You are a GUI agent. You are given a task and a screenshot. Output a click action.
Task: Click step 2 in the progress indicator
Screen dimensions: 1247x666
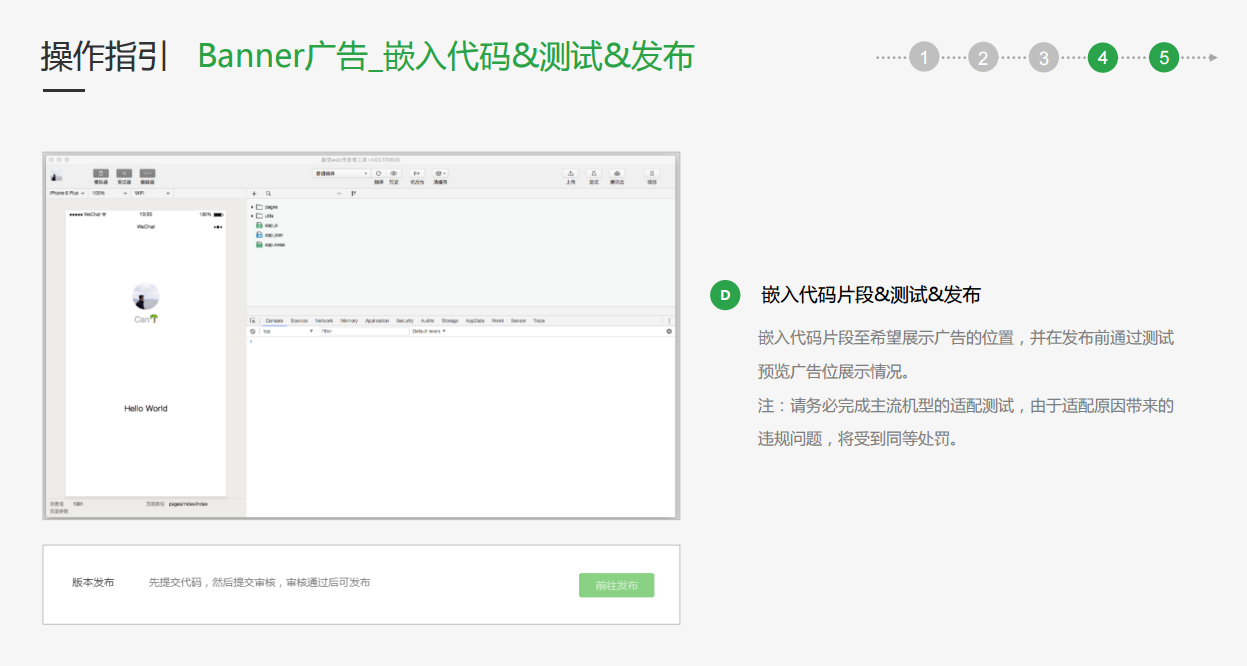984,58
